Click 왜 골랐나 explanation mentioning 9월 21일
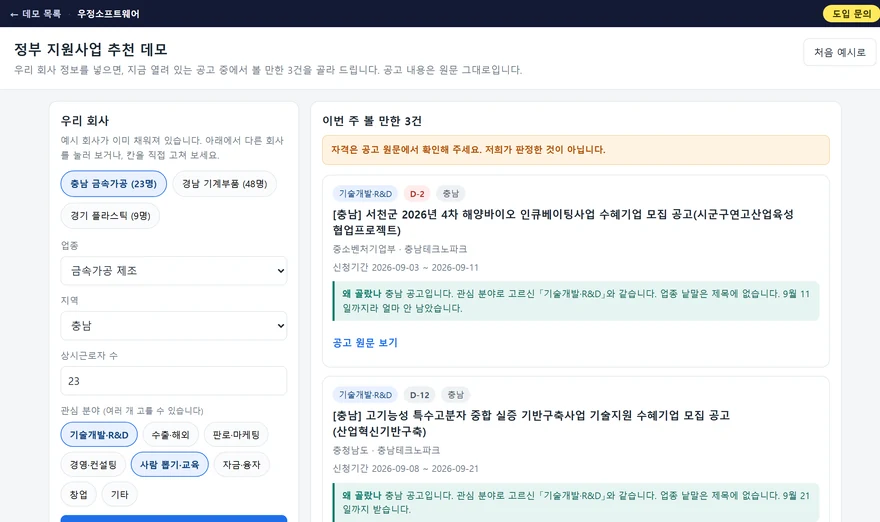 576,502
